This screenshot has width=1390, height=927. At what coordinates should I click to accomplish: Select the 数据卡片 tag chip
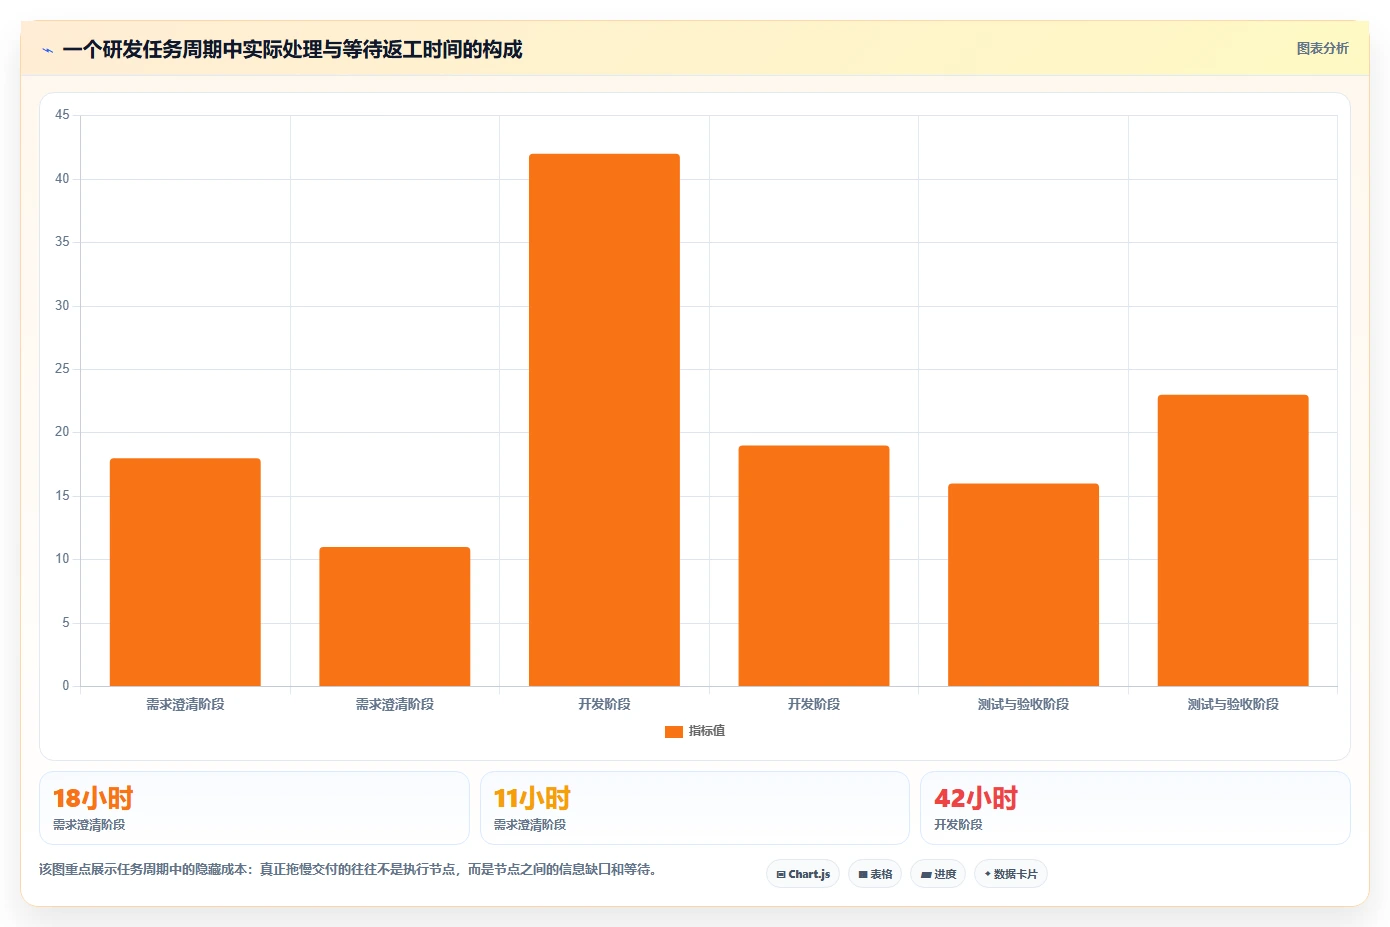point(1011,874)
